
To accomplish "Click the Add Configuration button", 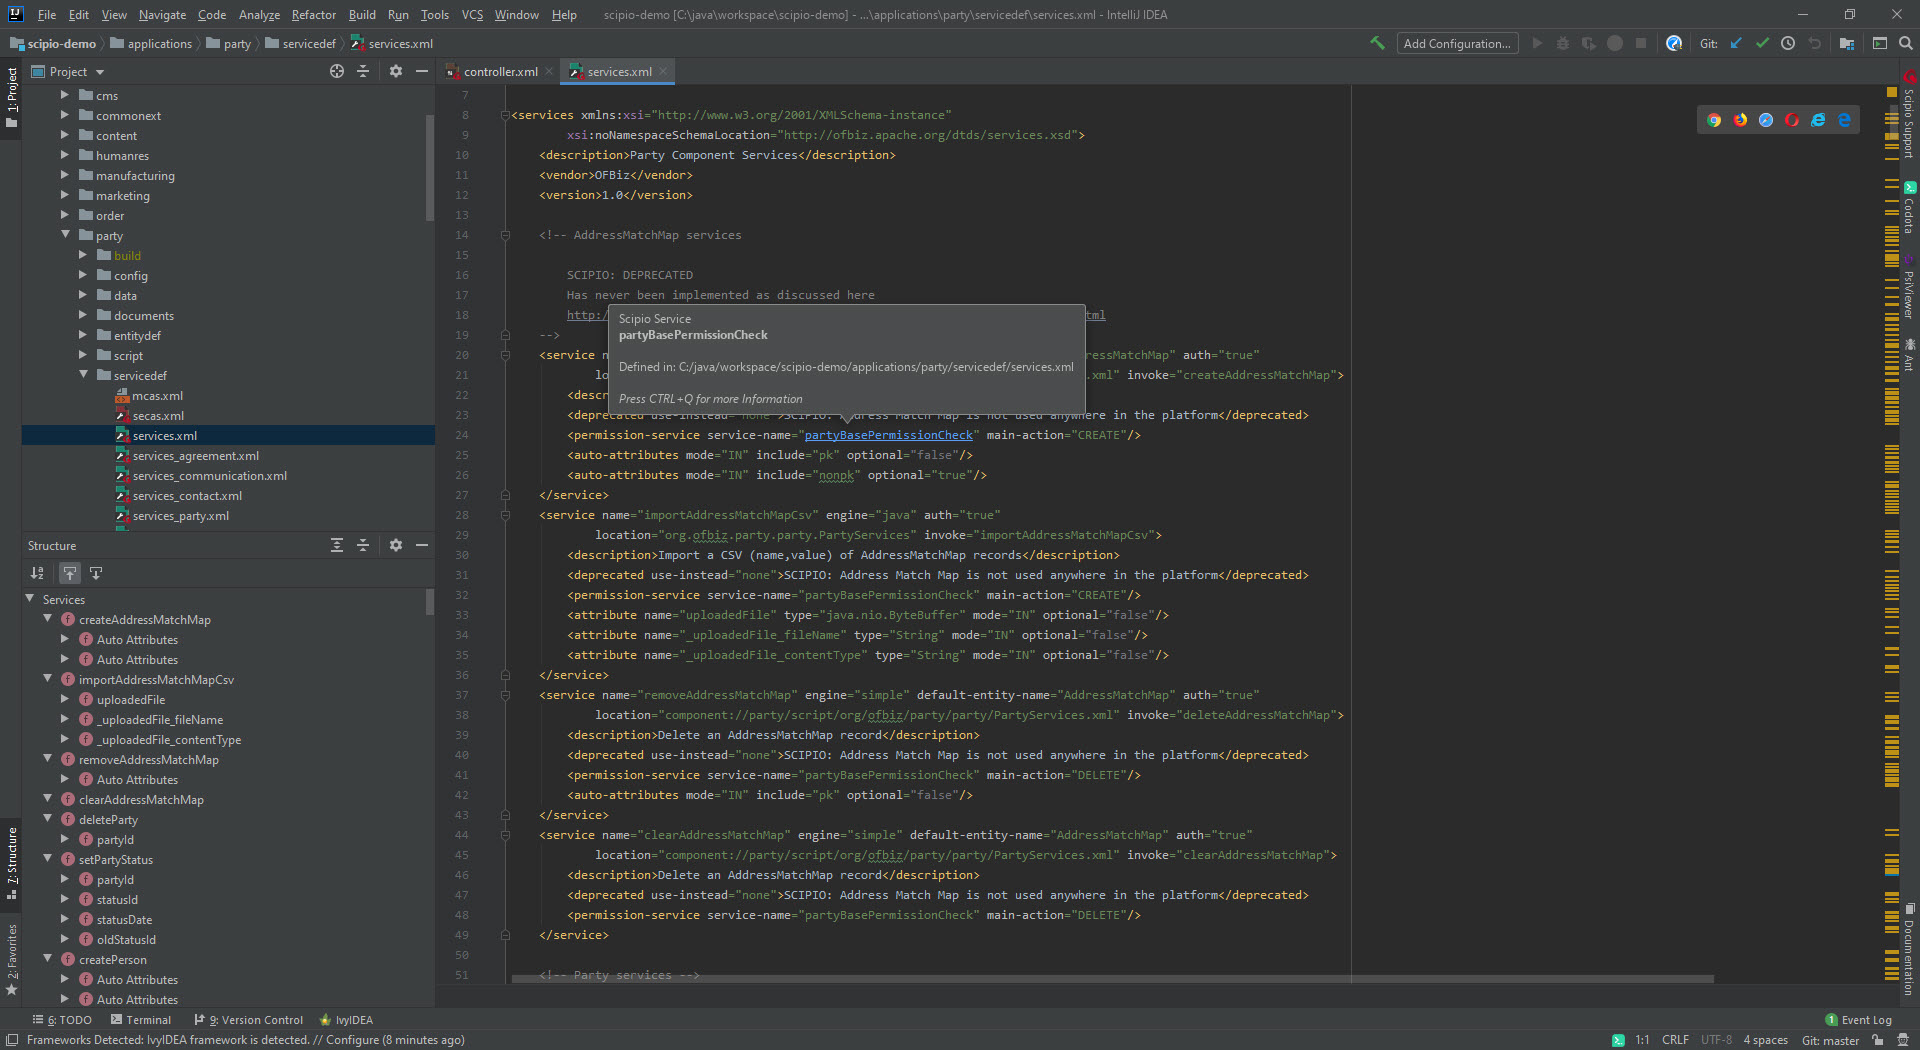I will pos(1457,43).
